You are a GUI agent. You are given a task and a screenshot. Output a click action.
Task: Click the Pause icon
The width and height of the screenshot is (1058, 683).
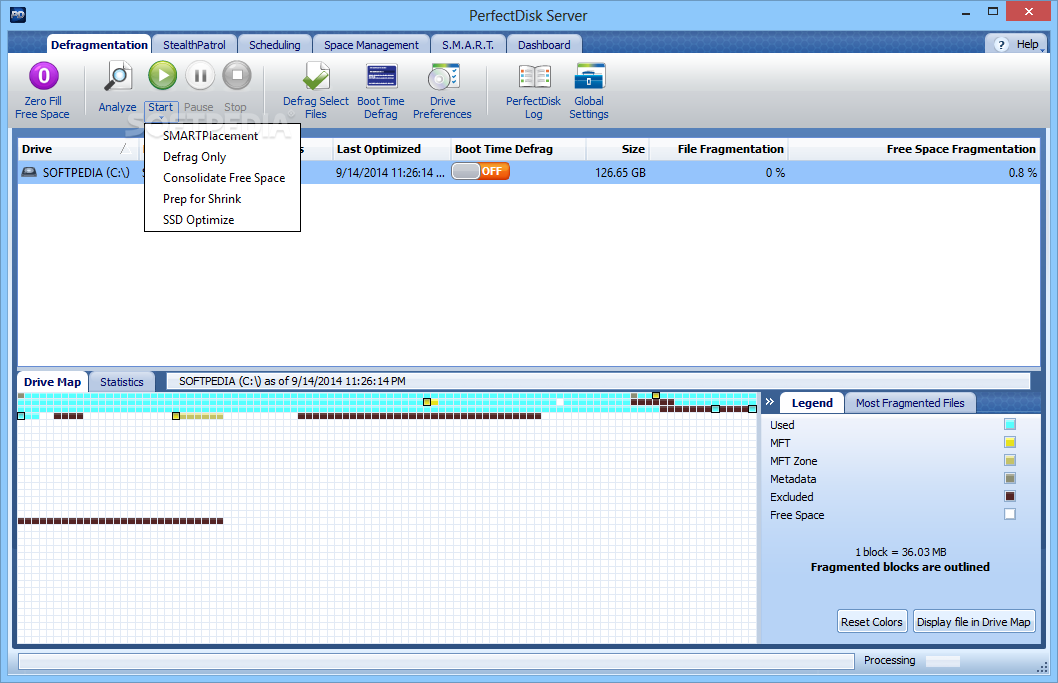(200, 75)
